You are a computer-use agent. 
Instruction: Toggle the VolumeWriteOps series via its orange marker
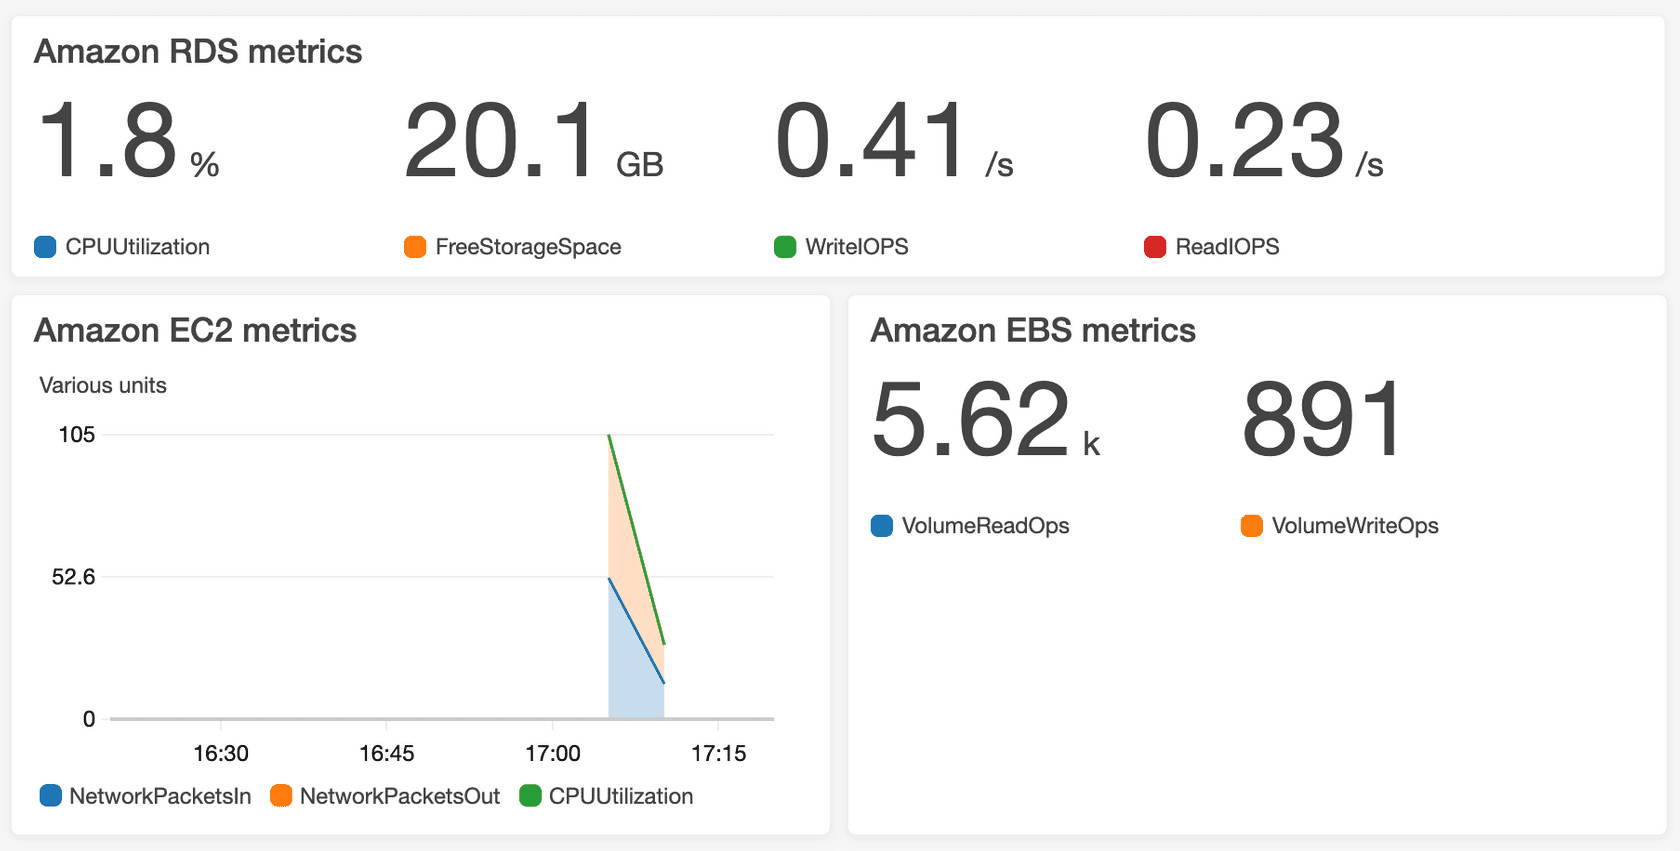(x=1250, y=525)
